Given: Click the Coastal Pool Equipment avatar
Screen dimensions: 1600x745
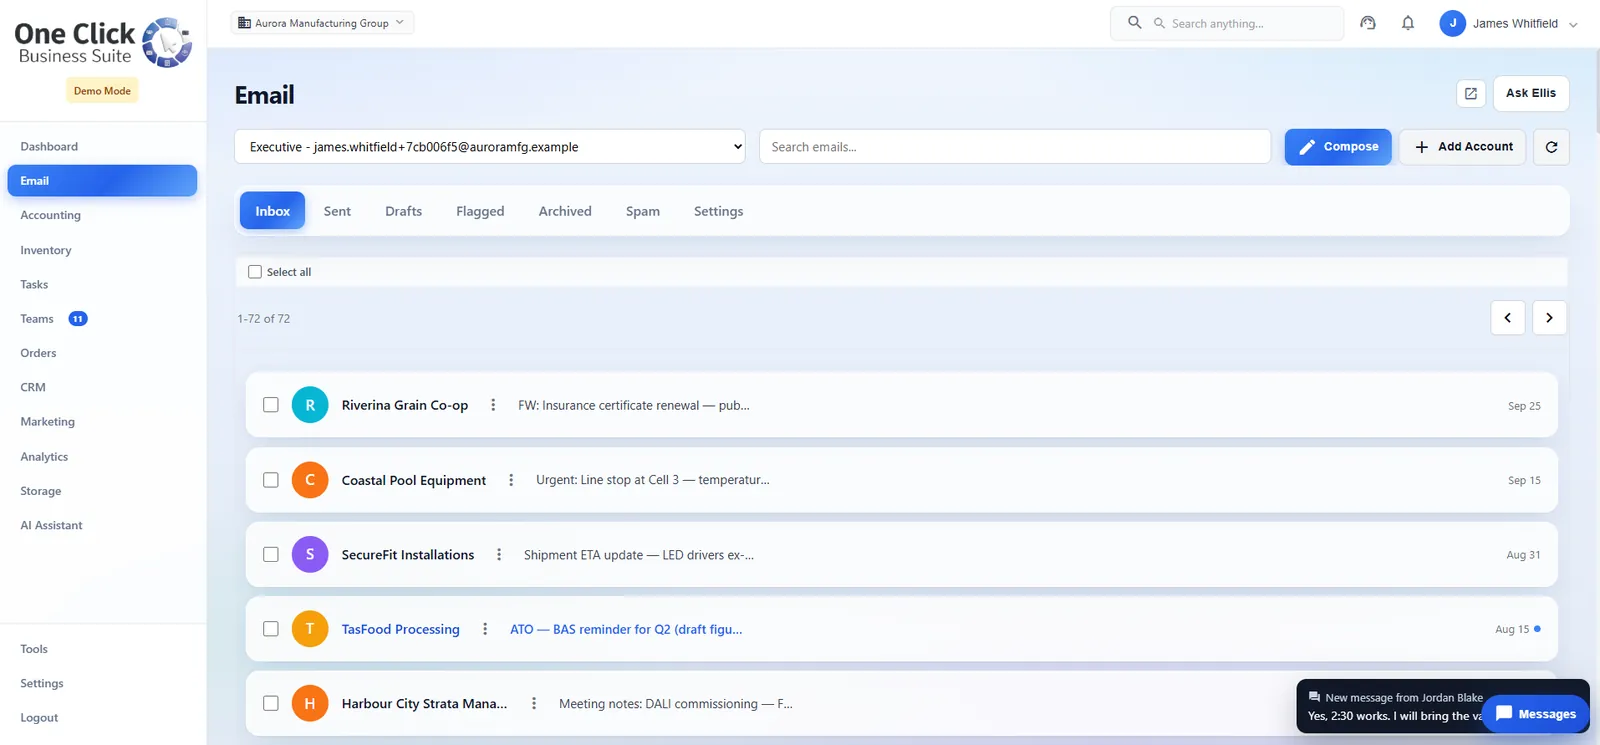Looking at the screenshot, I should 310,480.
